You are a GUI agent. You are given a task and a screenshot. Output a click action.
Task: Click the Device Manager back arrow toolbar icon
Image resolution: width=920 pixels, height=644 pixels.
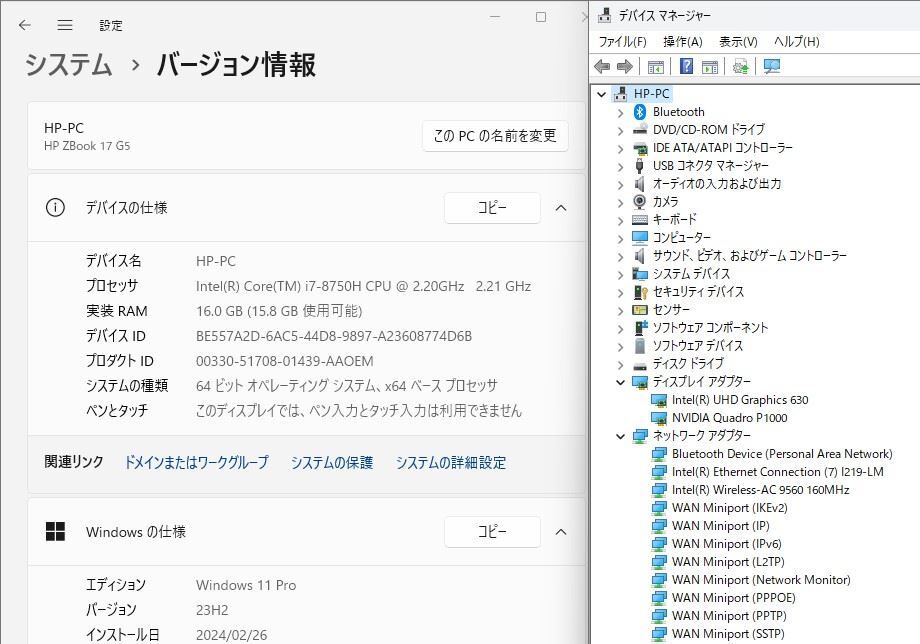pyautogui.click(x=603, y=66)
